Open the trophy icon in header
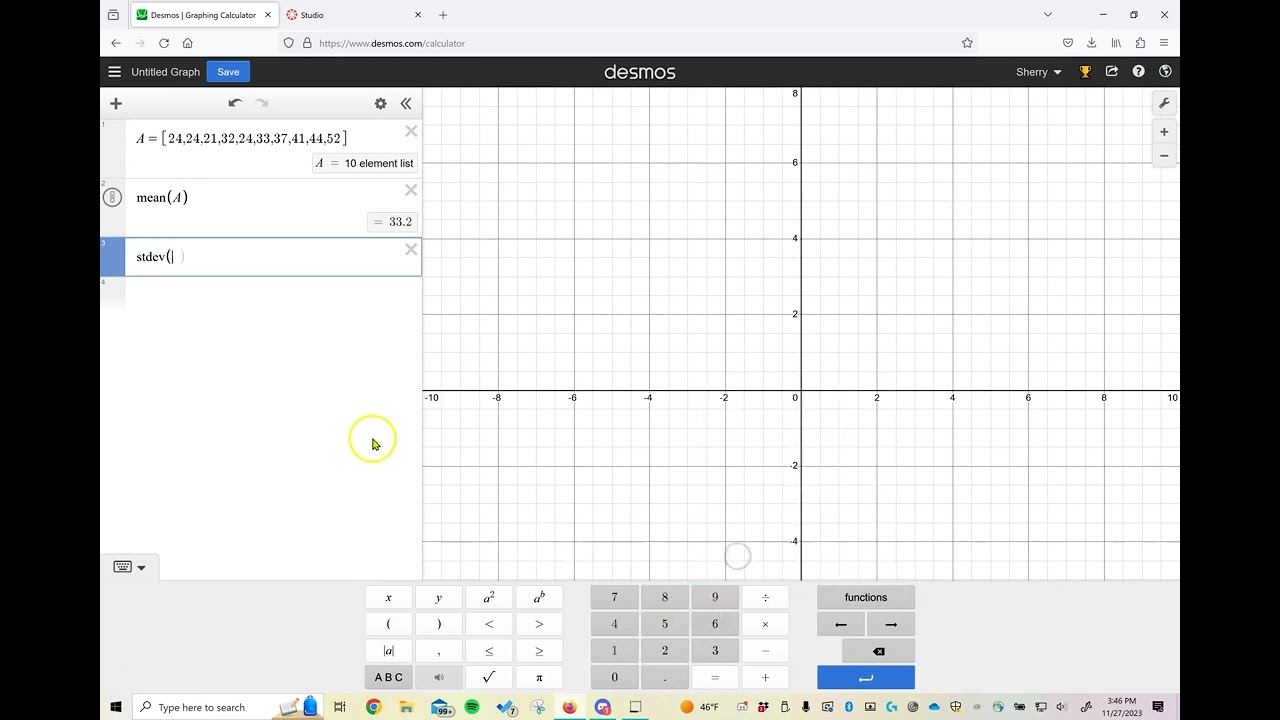Screen dimensions: 1280x720 tap(1085, 72)
